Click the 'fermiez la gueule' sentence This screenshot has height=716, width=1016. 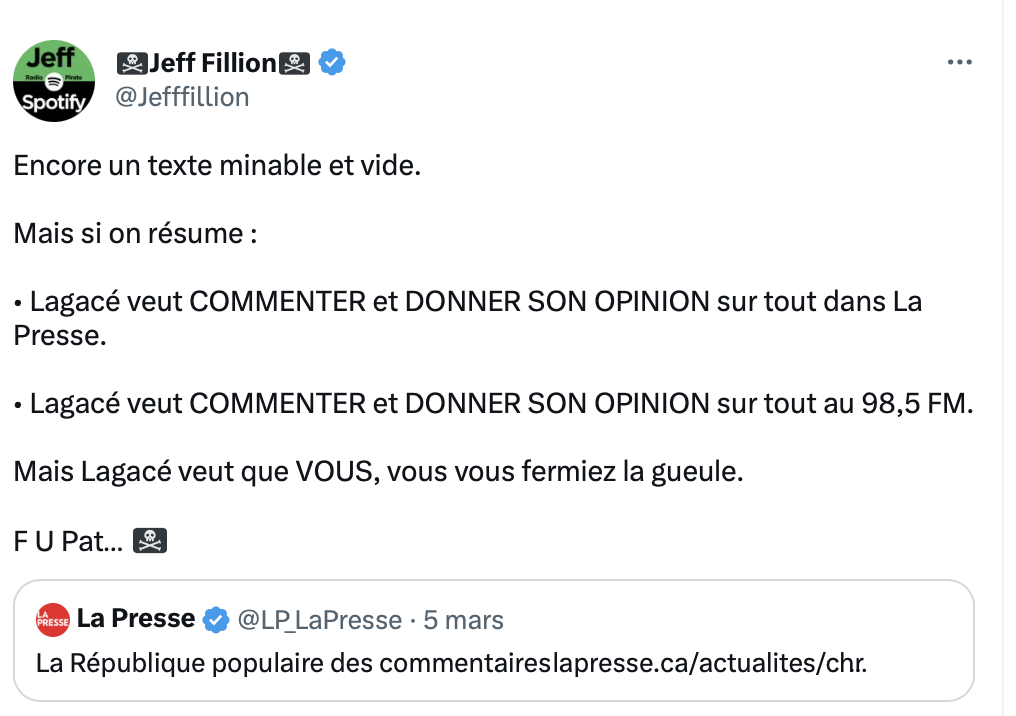[378, 472]
